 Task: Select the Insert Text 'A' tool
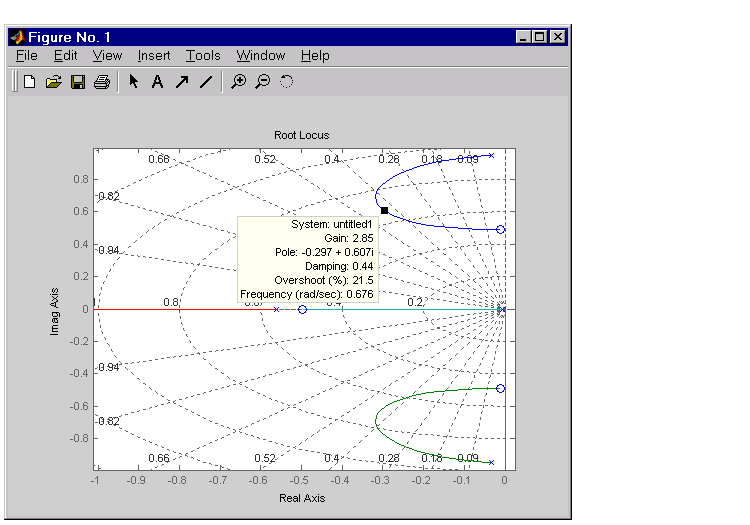(x=157, y=82)
